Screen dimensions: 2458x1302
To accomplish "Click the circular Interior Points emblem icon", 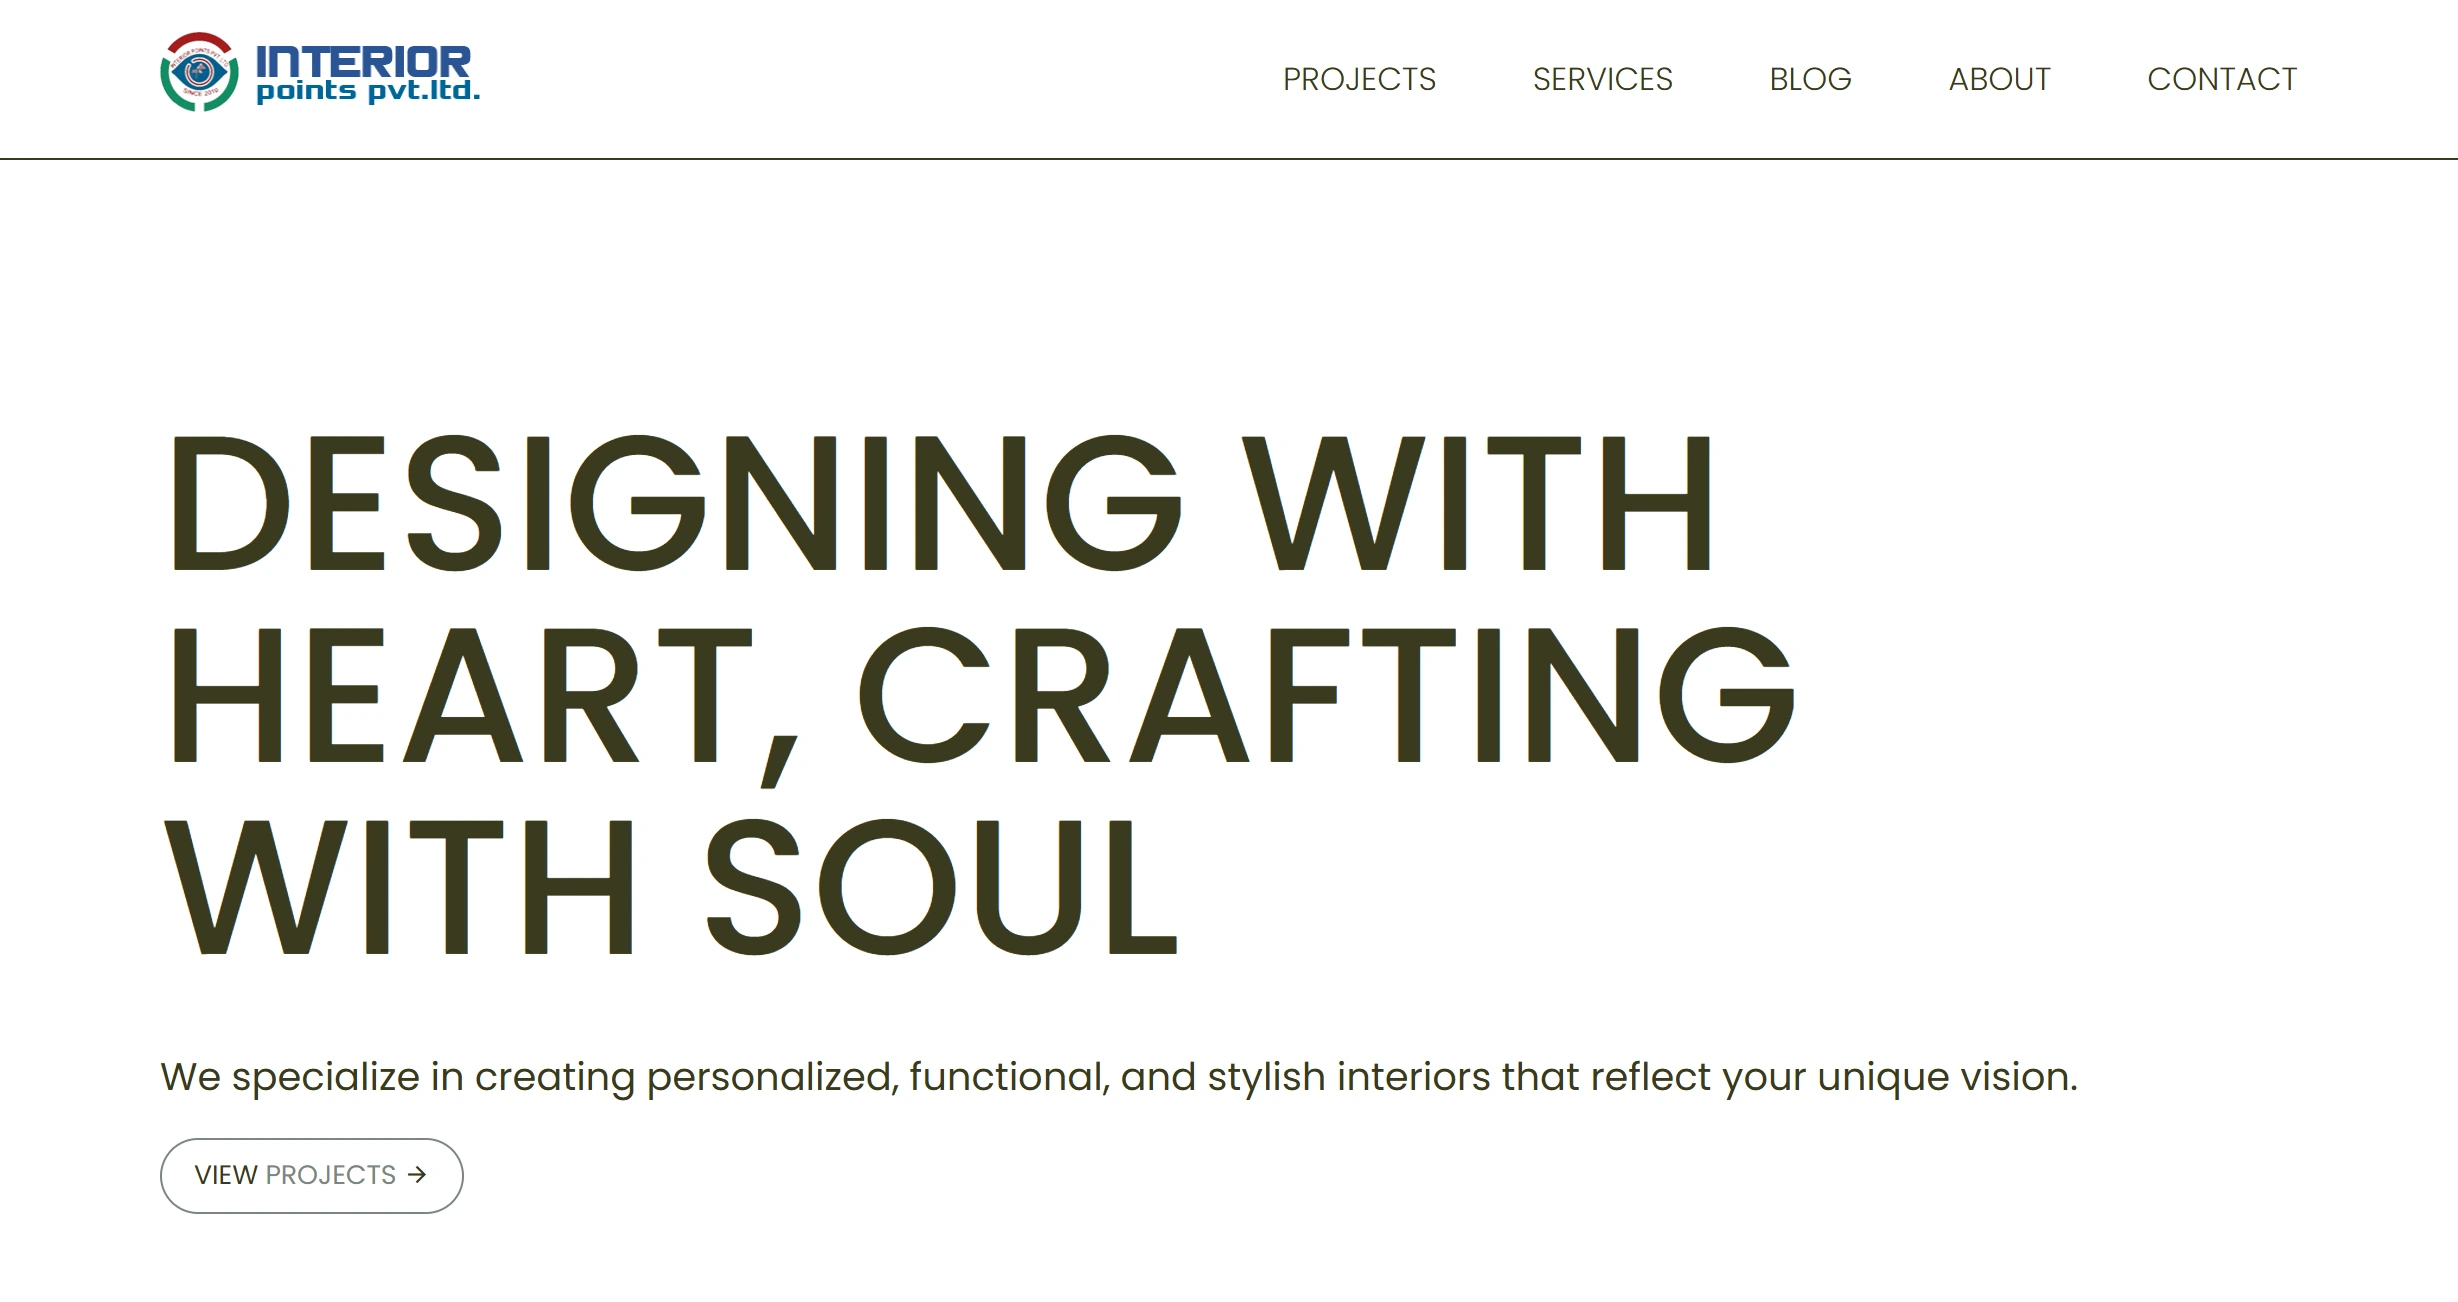I will pyautogui.click(x=199, y=72).
